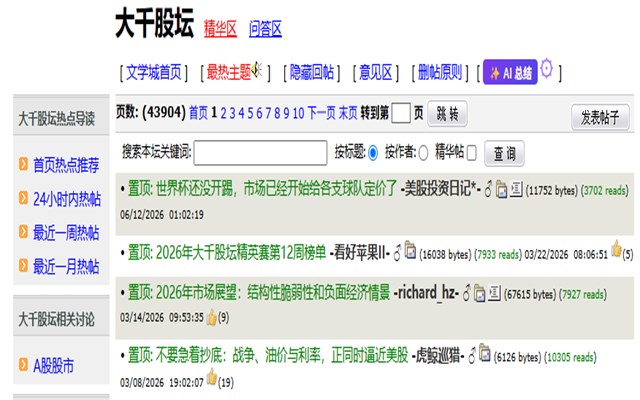Select the 按作者 radio button
This screenshot has width=640, height=400.
(x=423, y=153)
